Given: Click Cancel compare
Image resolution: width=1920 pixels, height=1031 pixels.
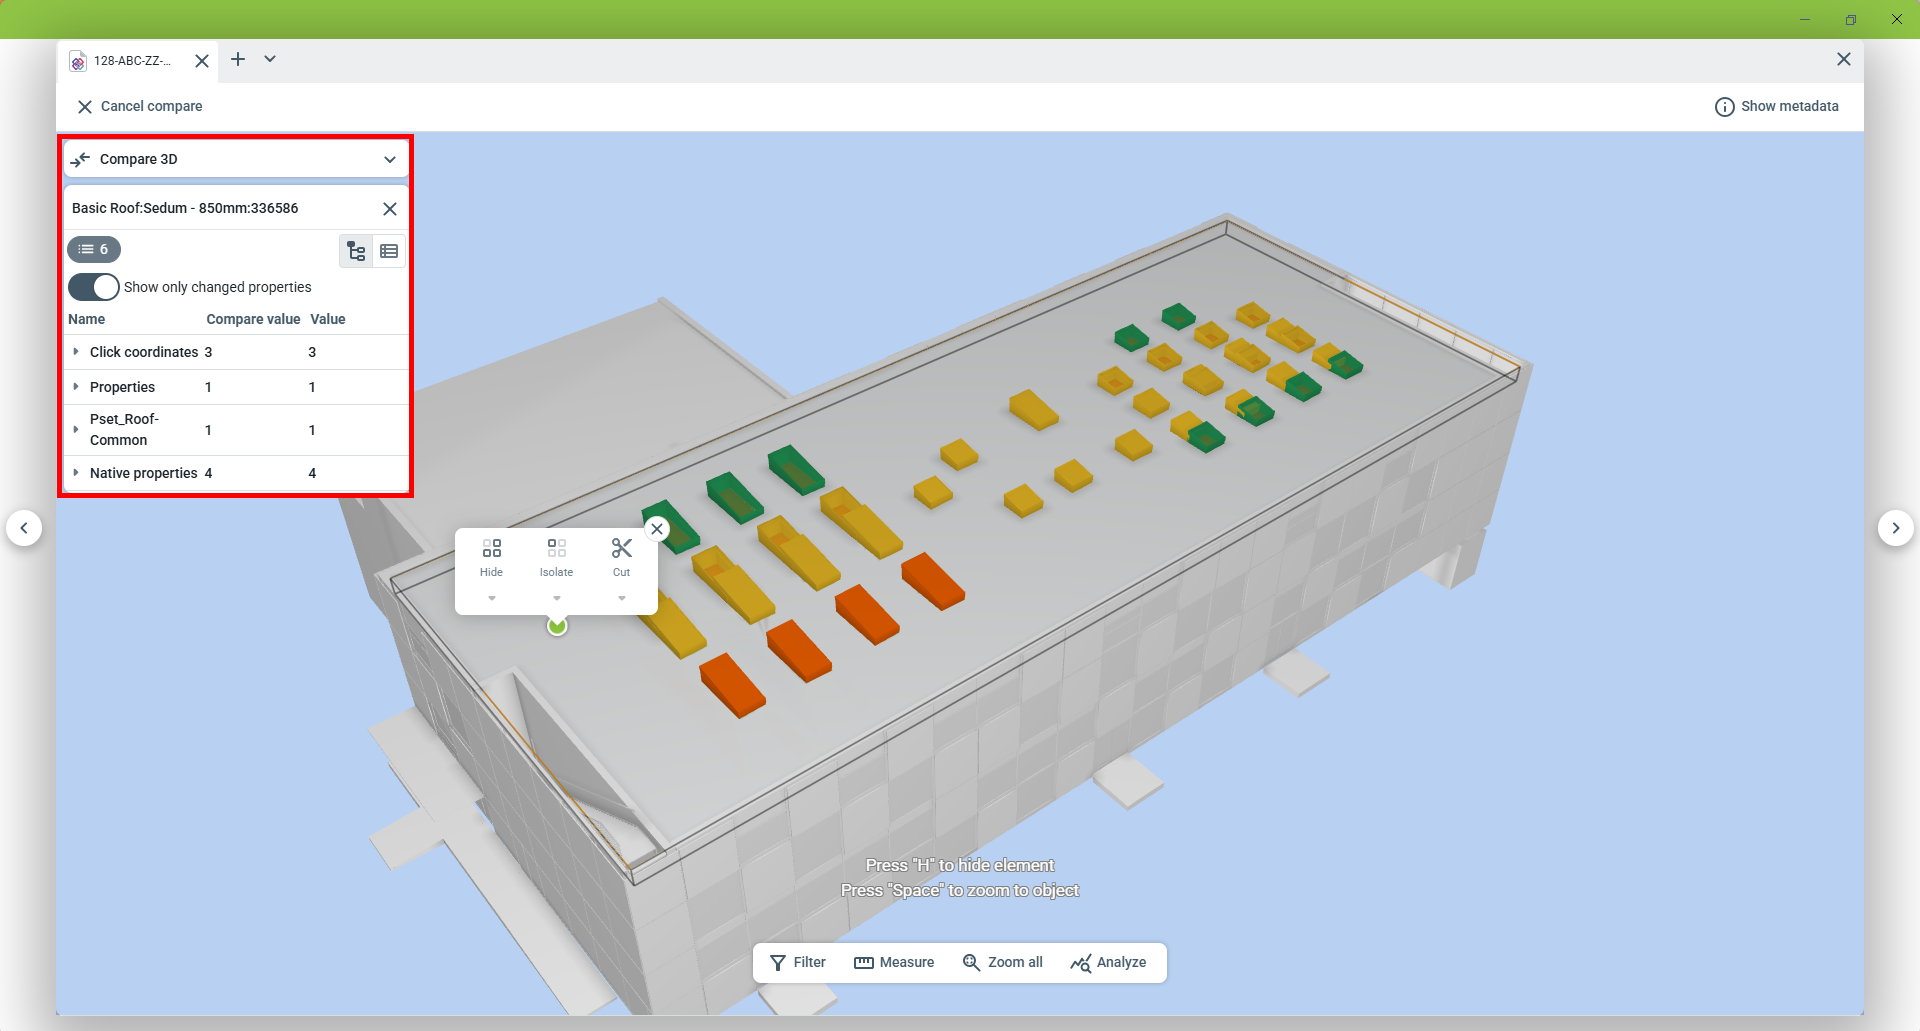Looking at the screenshot, I should click(x=140, y=106).
